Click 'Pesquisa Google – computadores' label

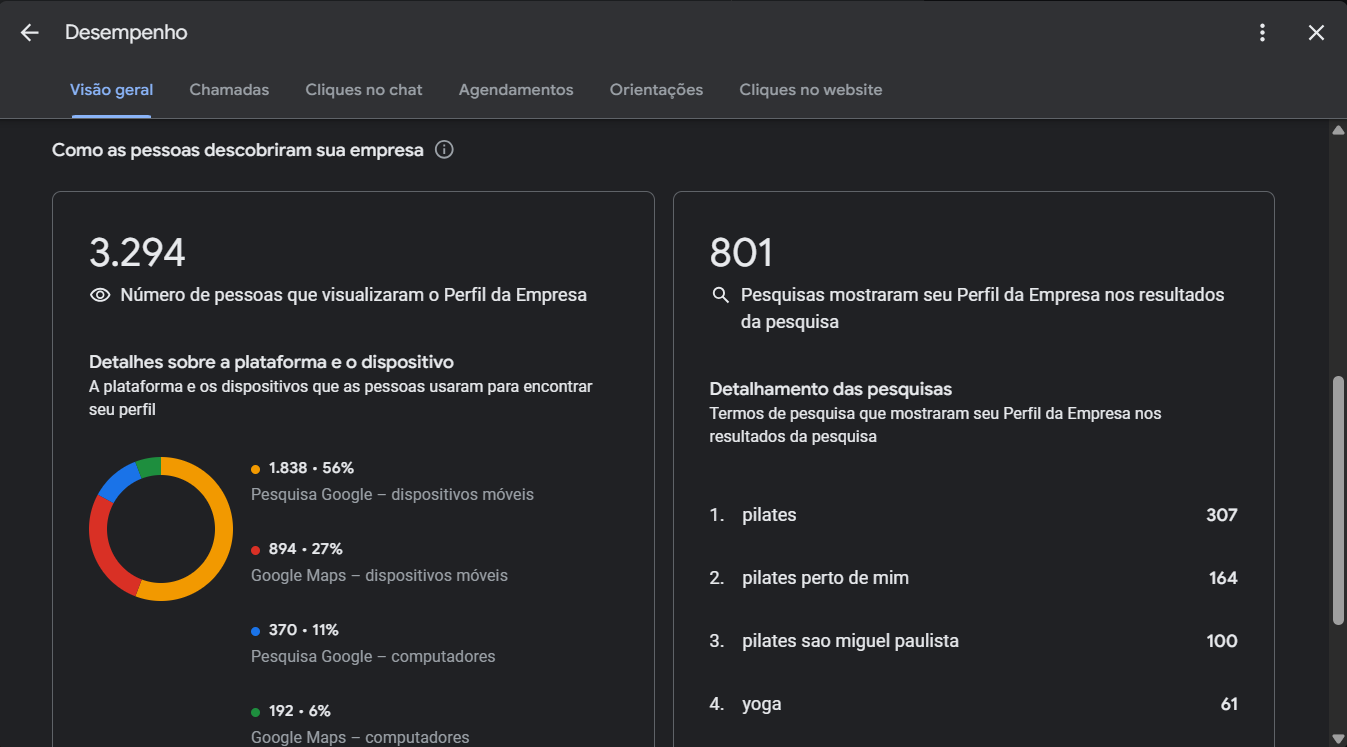[x=373, y=657]
